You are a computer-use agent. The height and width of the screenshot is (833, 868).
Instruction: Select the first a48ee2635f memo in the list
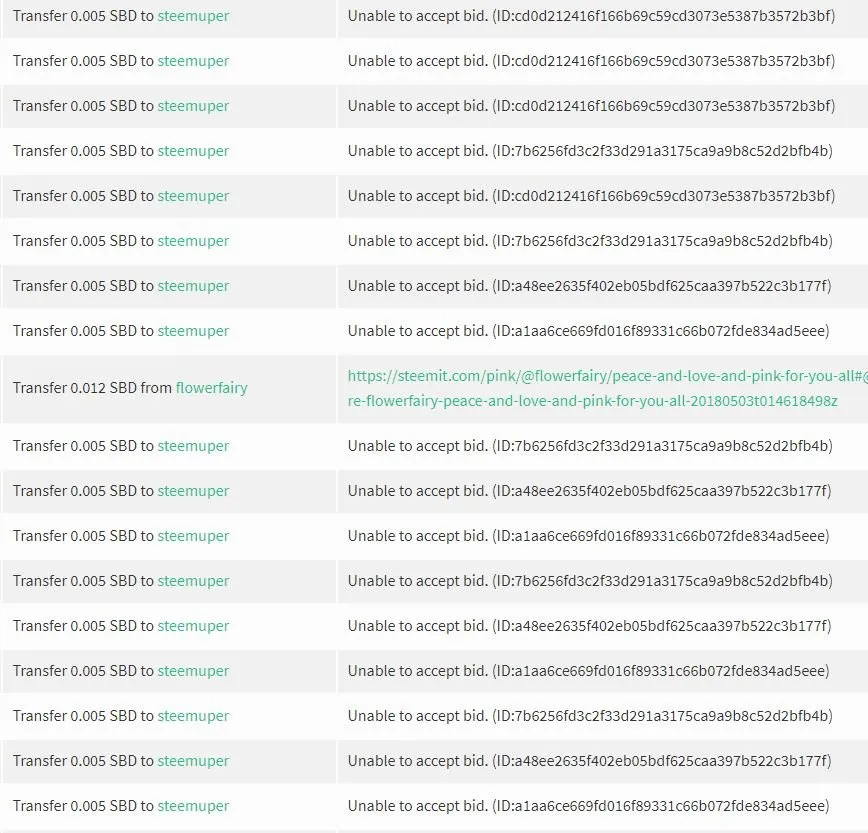(590, 286)
